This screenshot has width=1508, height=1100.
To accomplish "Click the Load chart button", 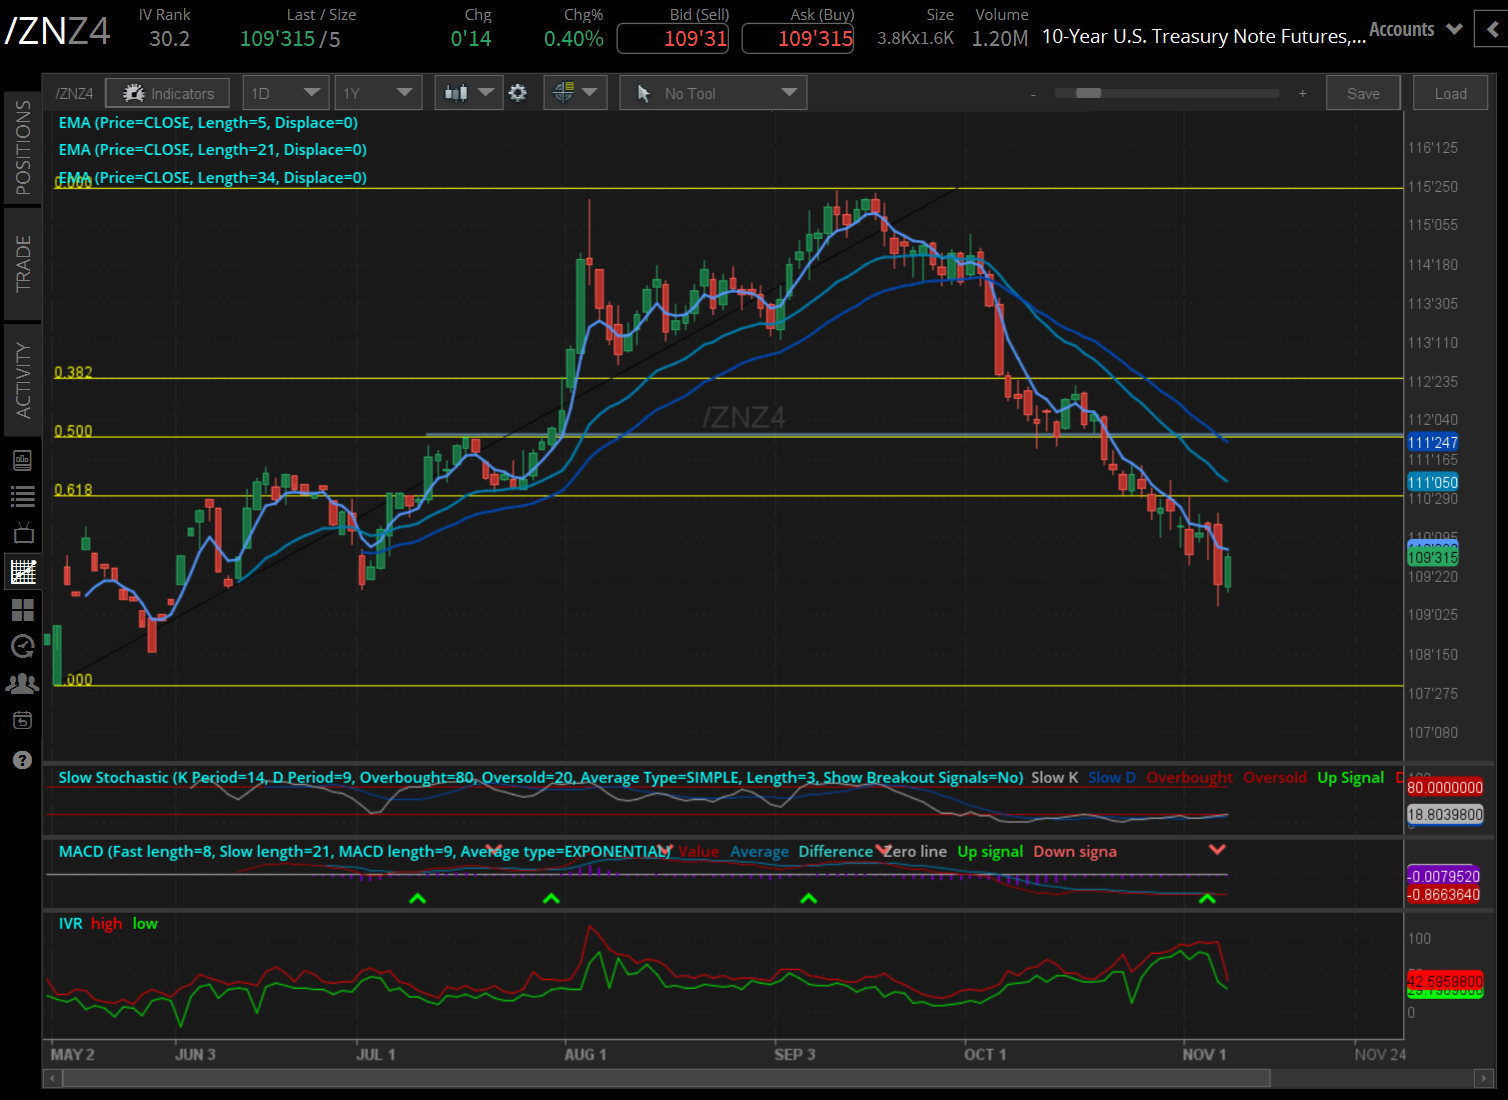I will click(x=1450, y=93).
